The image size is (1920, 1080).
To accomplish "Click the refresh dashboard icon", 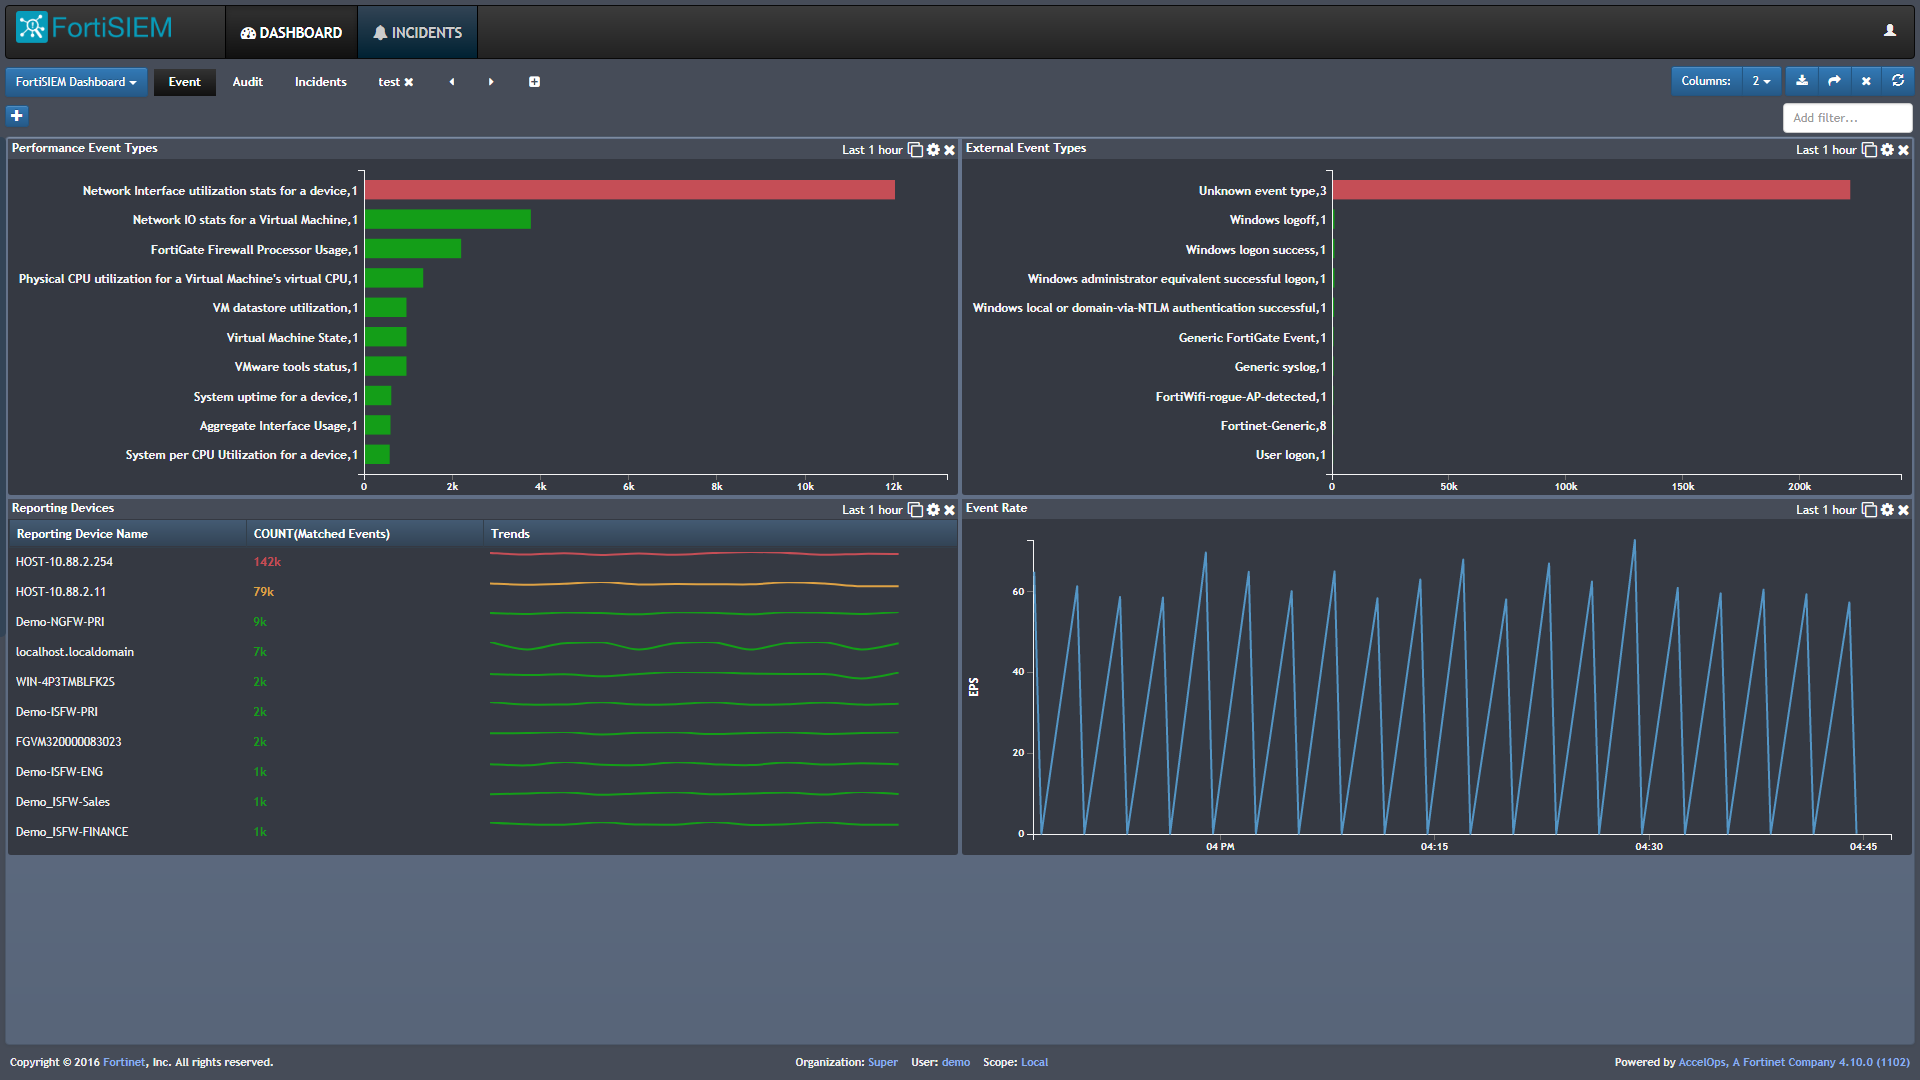I will pyautogui.click(x=1898, y=81).
